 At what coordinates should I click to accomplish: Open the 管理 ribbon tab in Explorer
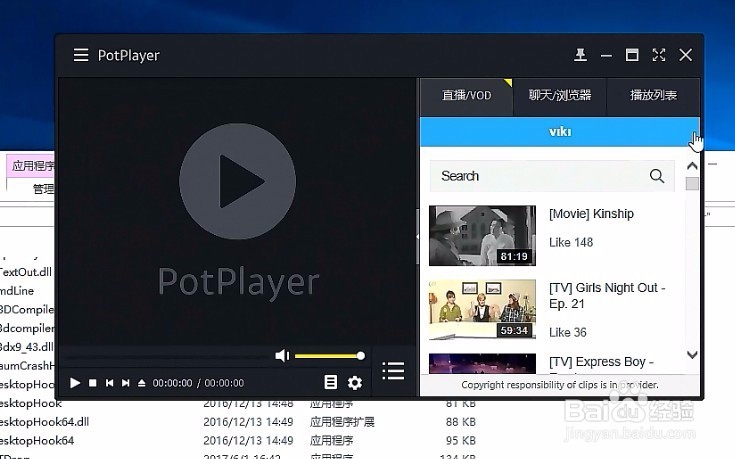click(x=42, y=189)
